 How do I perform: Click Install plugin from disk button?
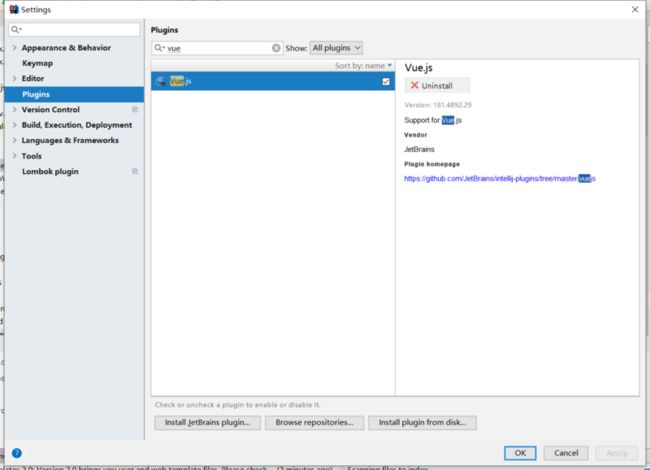tap(422, 423)
